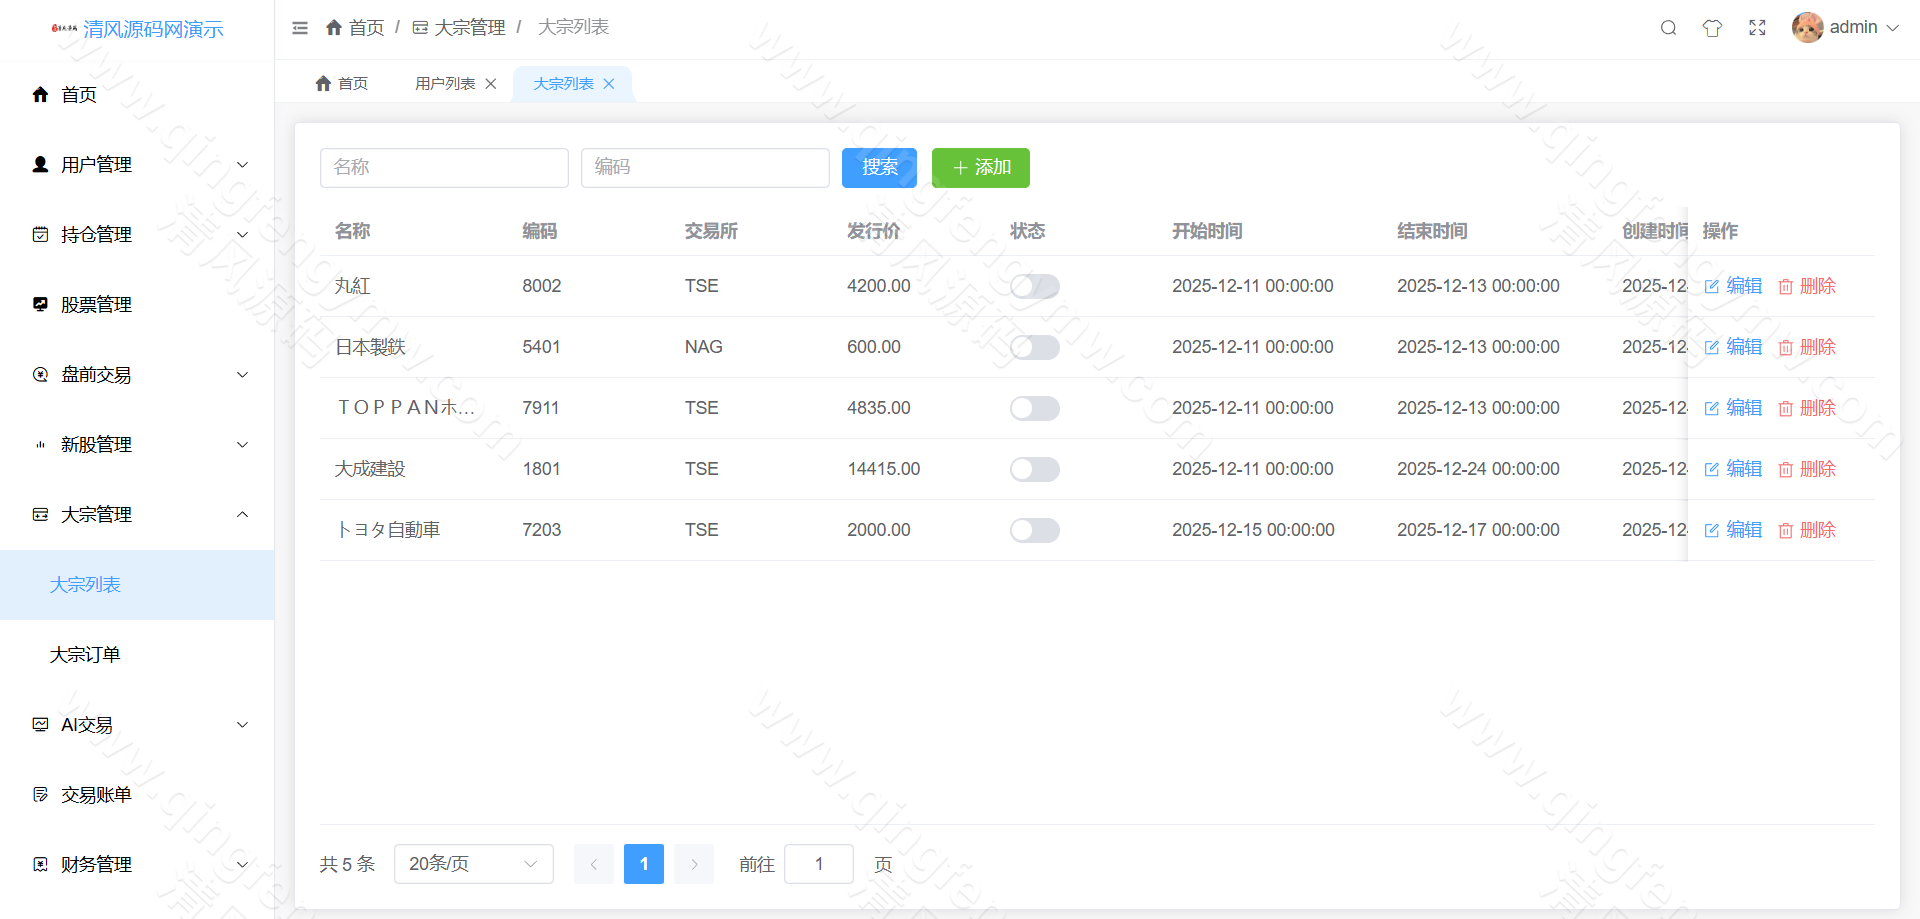Go to the next page arrow
The height and width of the screenshot is (919, 1920).
[694, 864]
